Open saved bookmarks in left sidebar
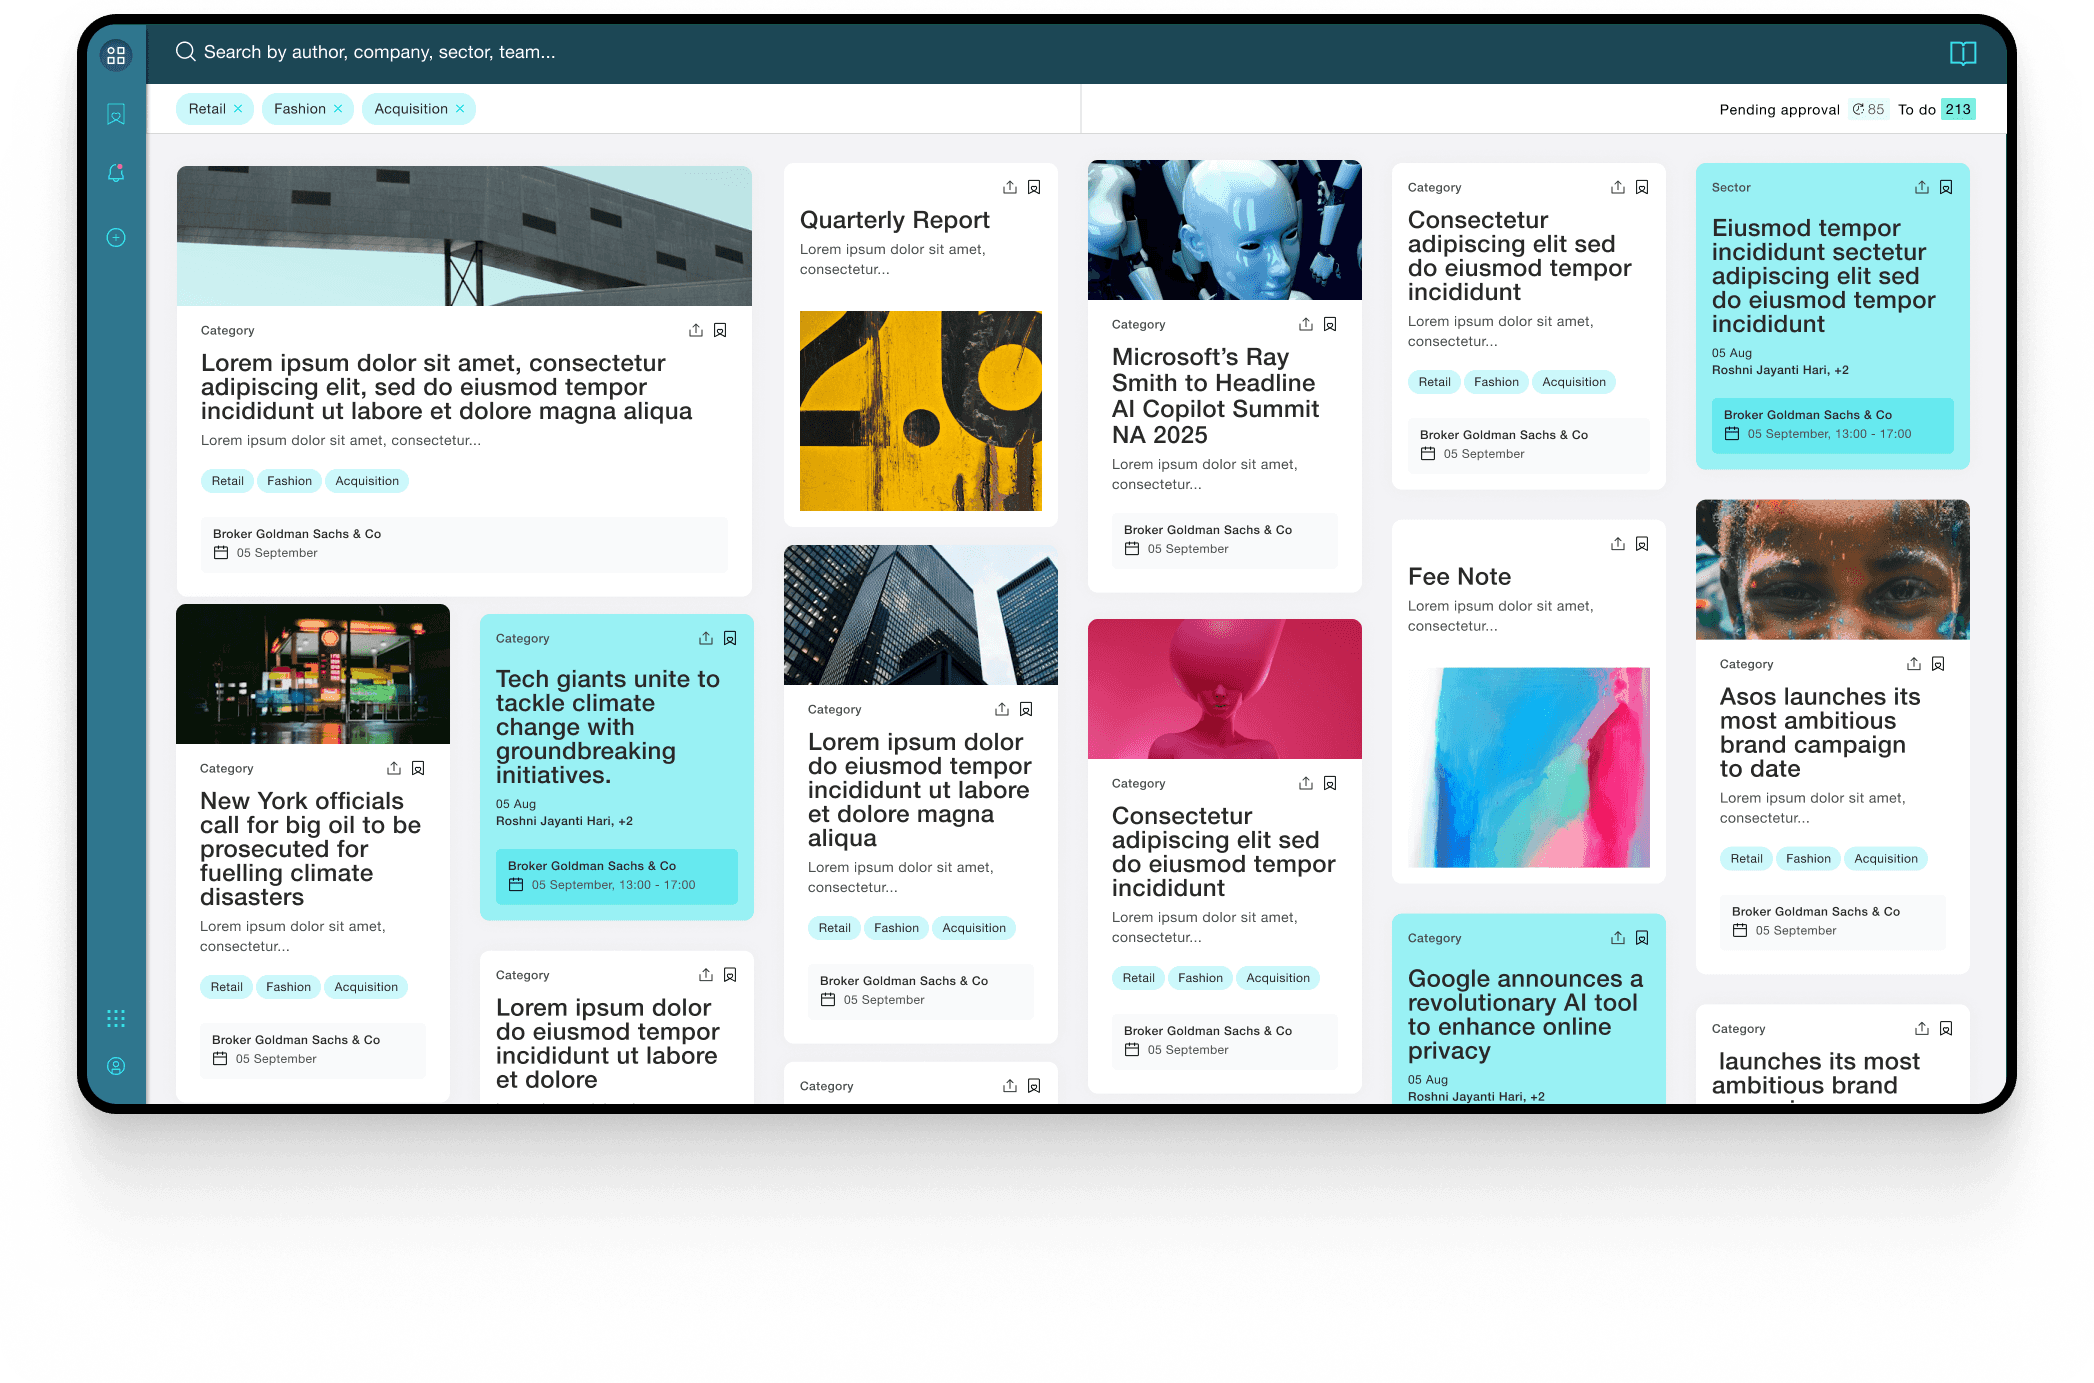 [116, 115]
